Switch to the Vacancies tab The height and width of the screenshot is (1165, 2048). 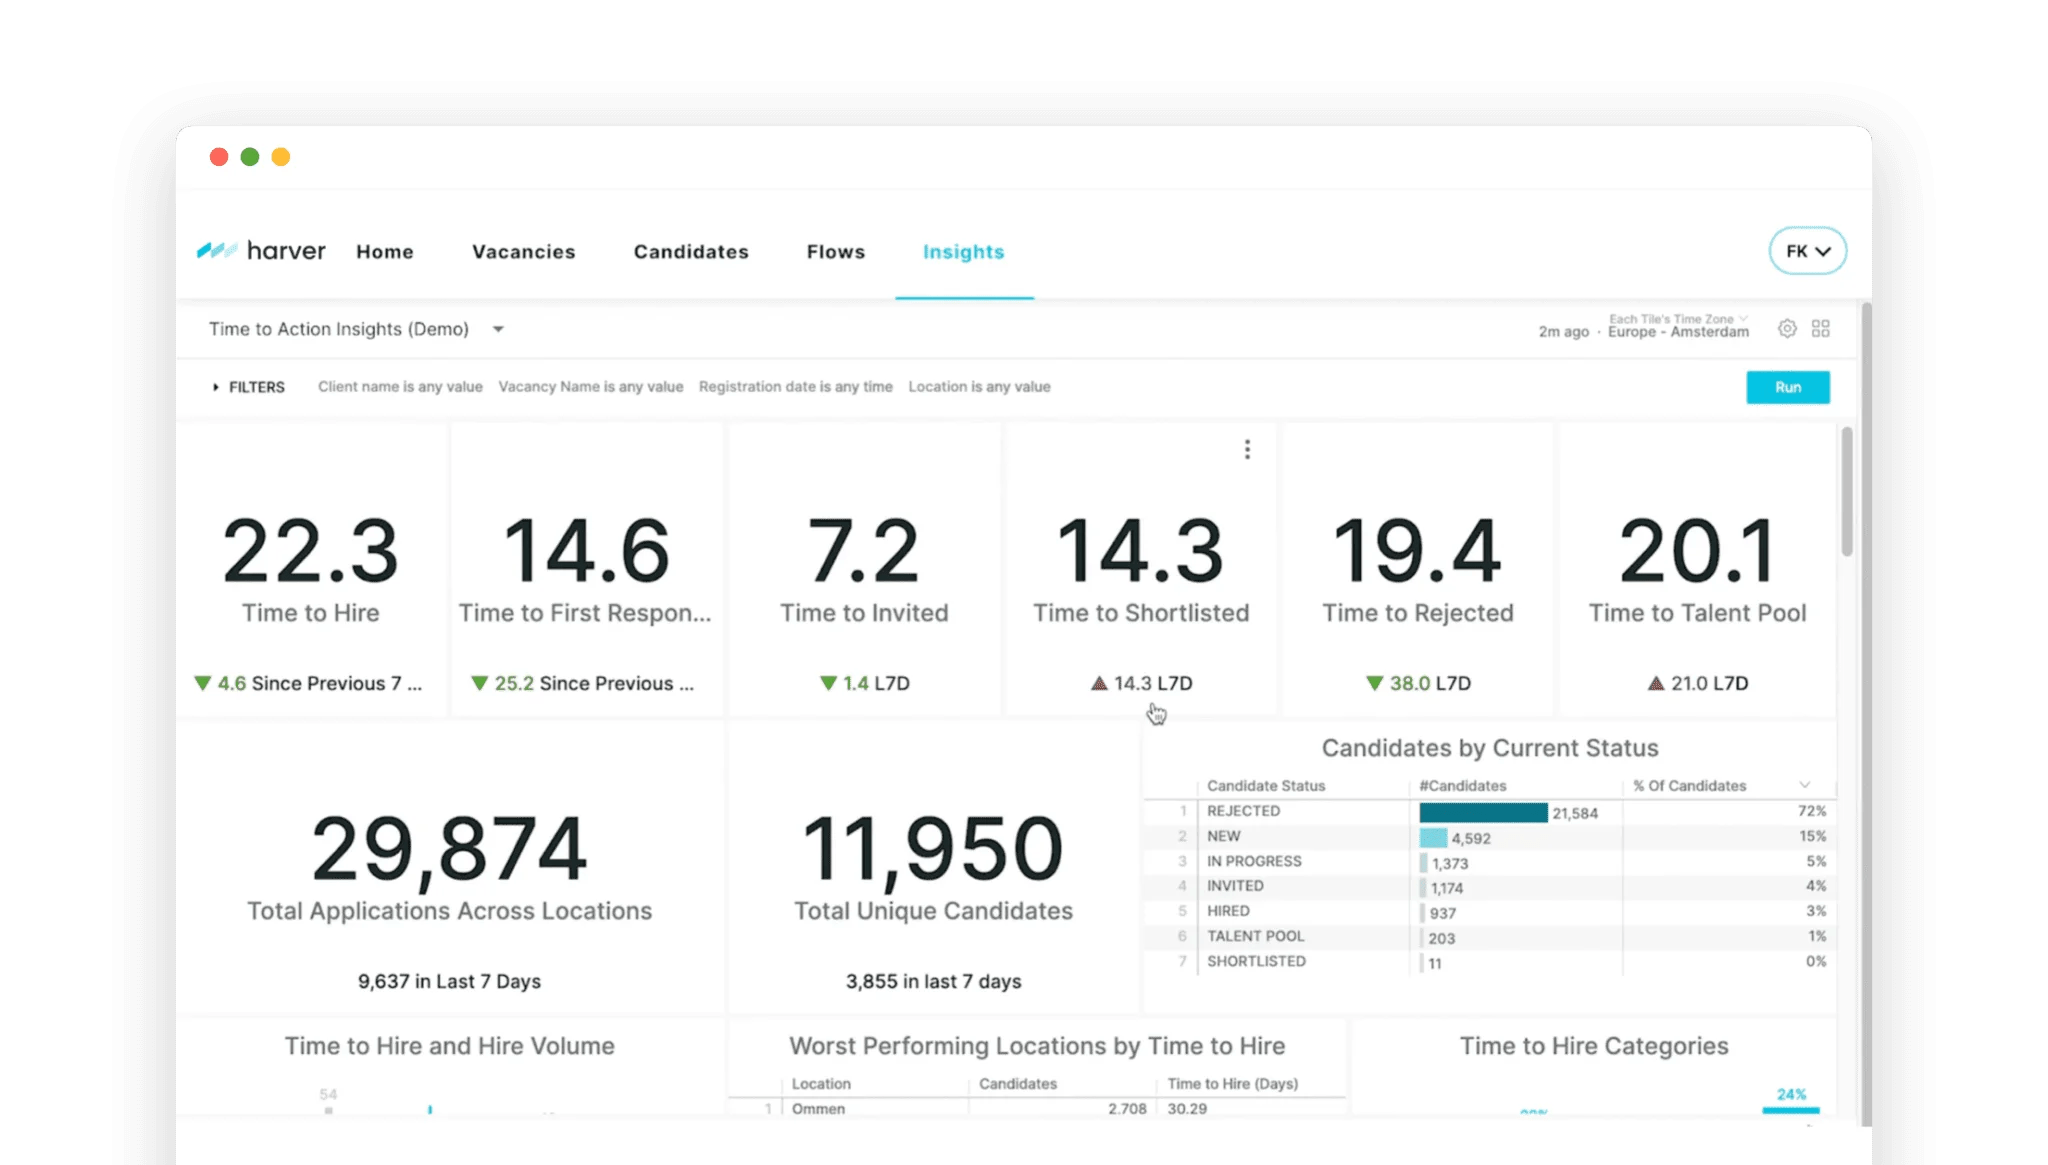[x=523, y=252]
